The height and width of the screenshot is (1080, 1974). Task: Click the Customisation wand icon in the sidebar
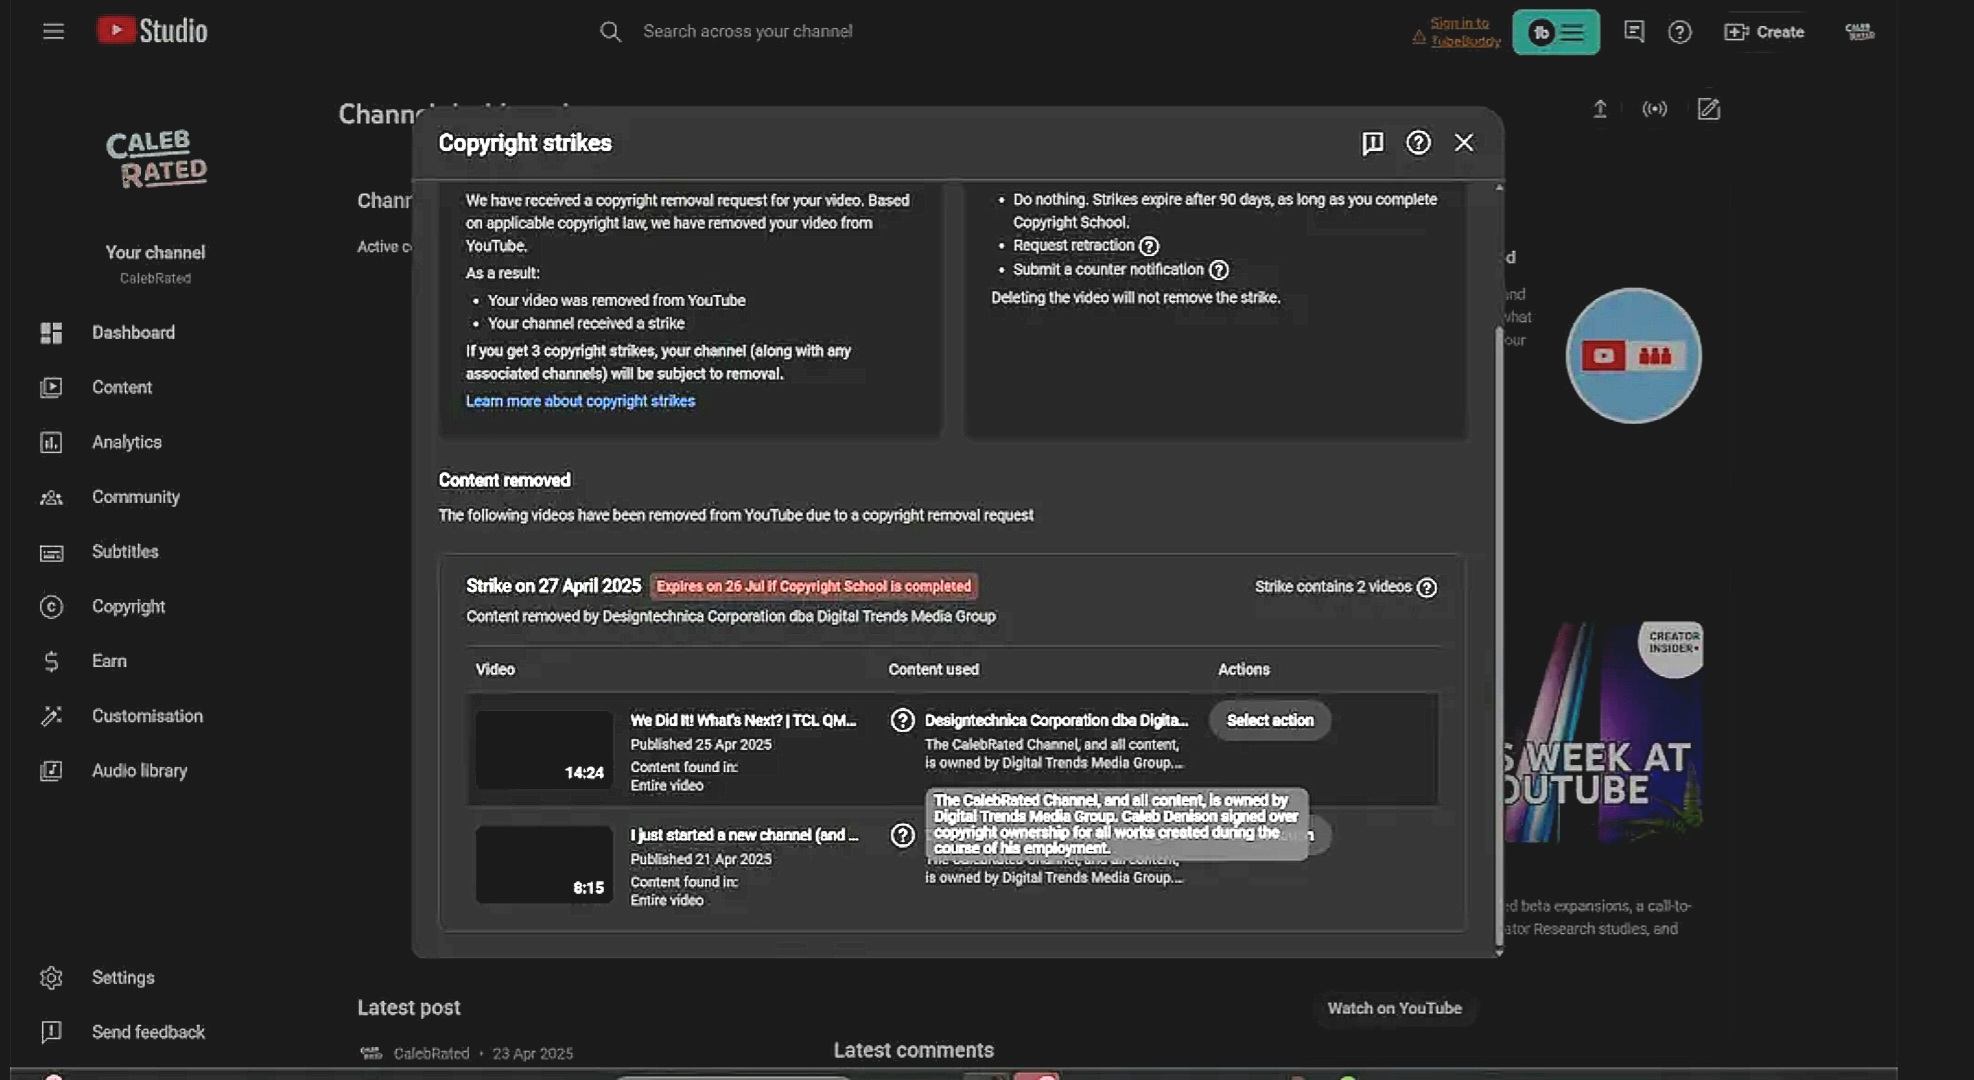(x=51, y=716)
